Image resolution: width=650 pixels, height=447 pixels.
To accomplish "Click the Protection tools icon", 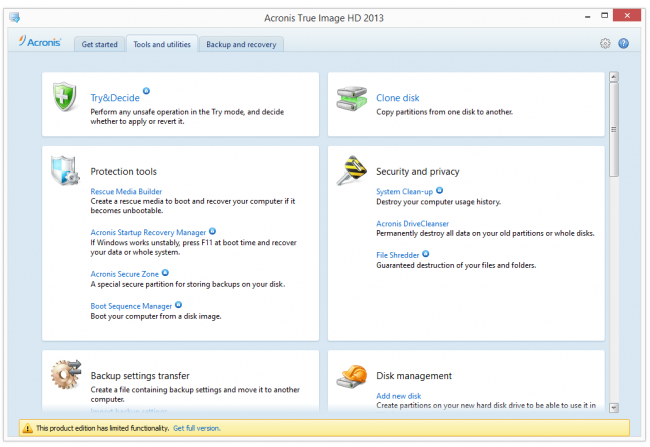I will pos(65,171).
